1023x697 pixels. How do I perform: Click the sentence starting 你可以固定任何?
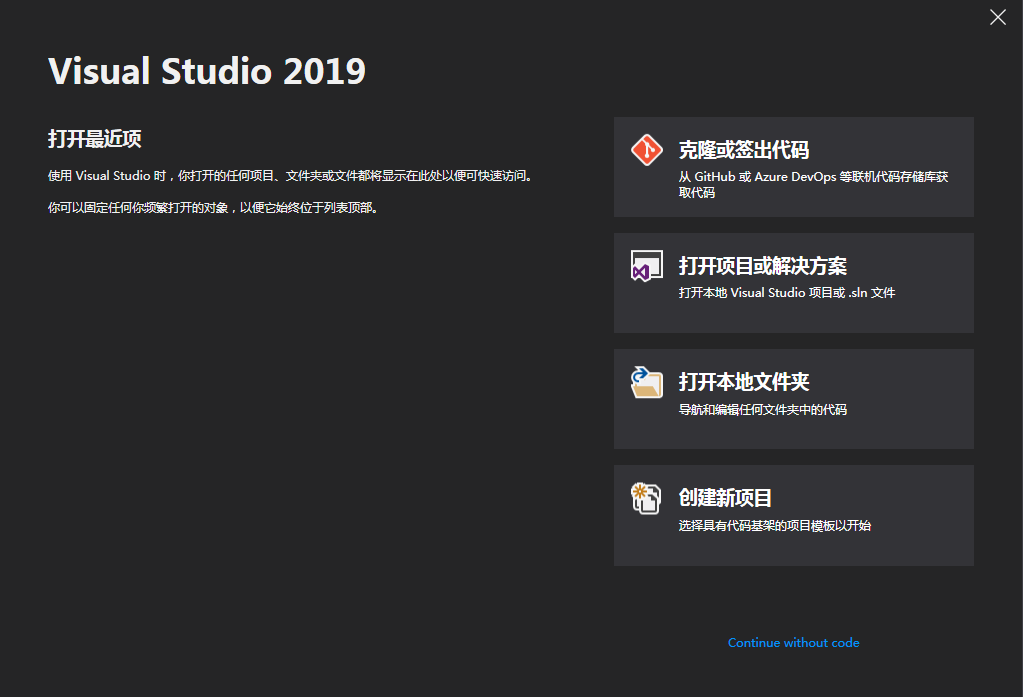(213, 208)
